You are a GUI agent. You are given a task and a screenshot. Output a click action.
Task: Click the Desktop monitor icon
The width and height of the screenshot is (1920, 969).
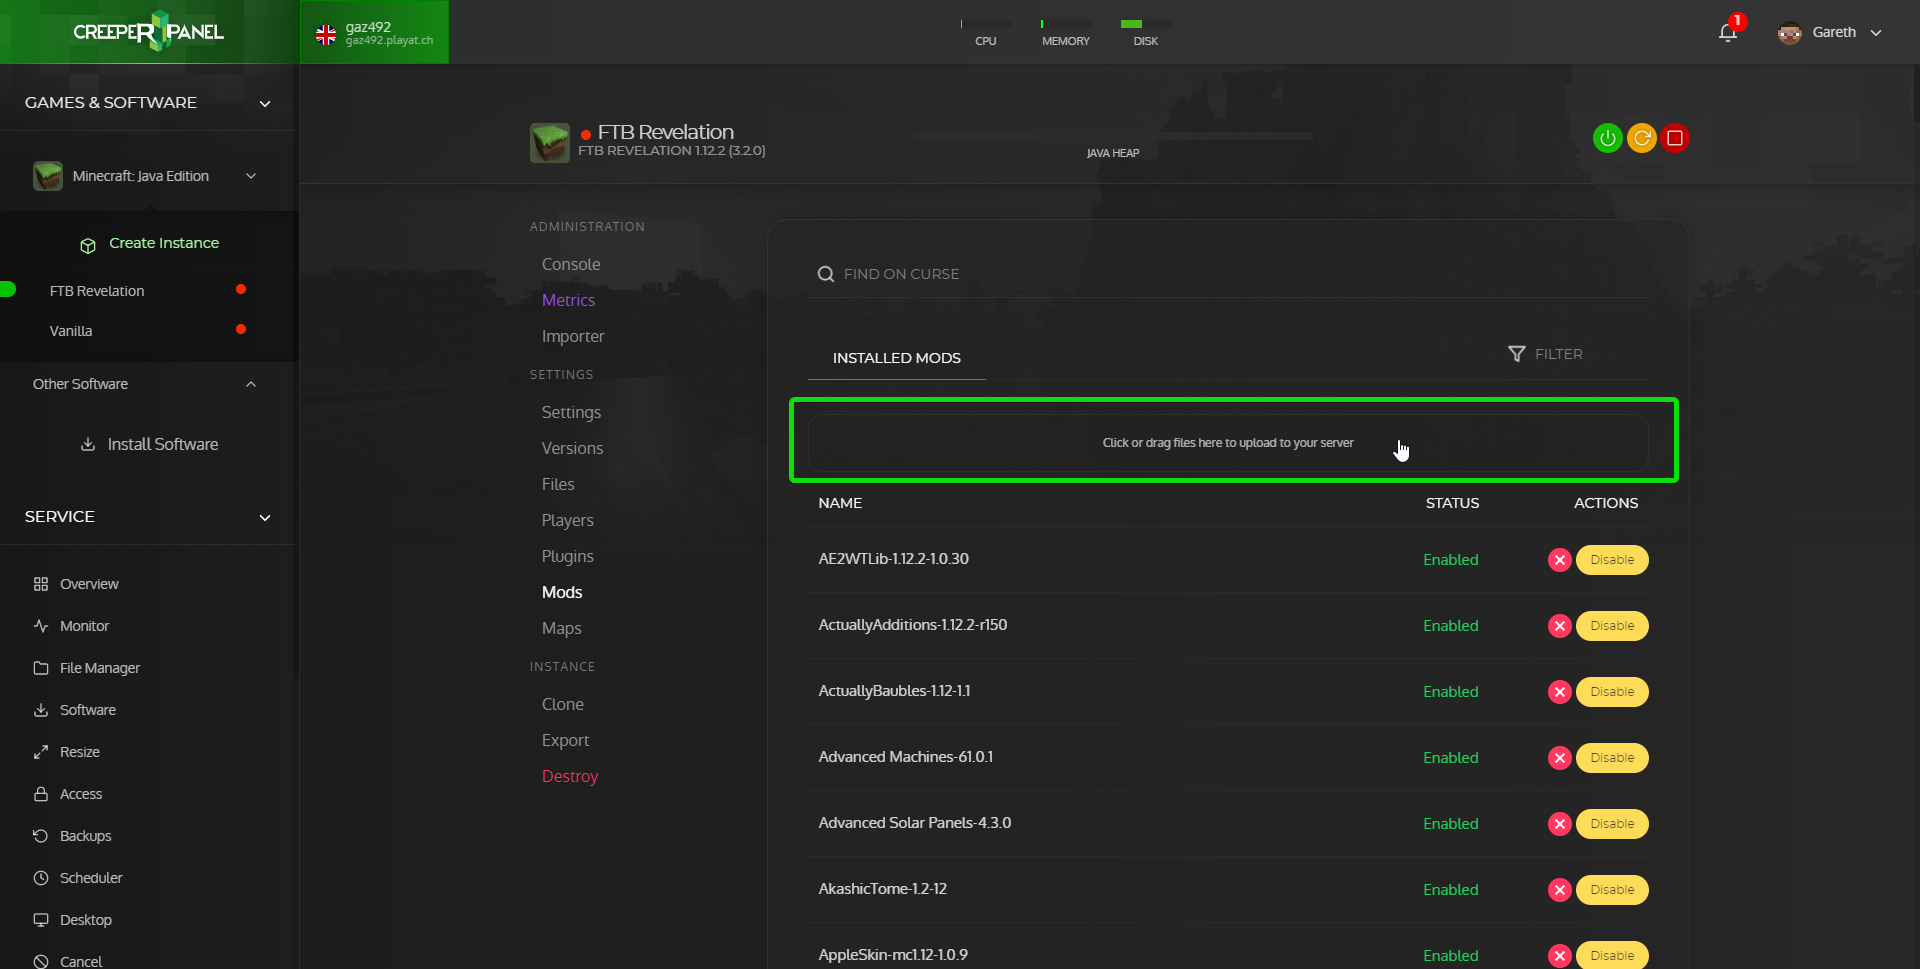(41, 920)
